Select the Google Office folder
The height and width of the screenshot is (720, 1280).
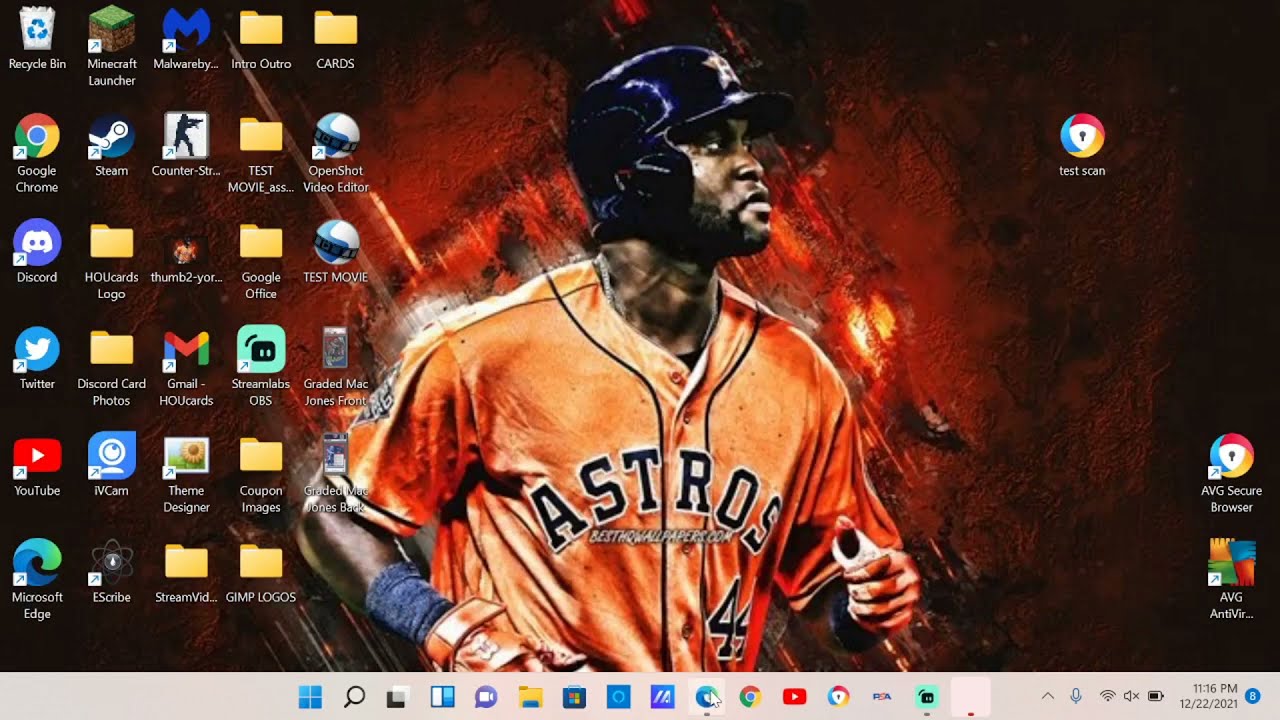pos(261,260)
